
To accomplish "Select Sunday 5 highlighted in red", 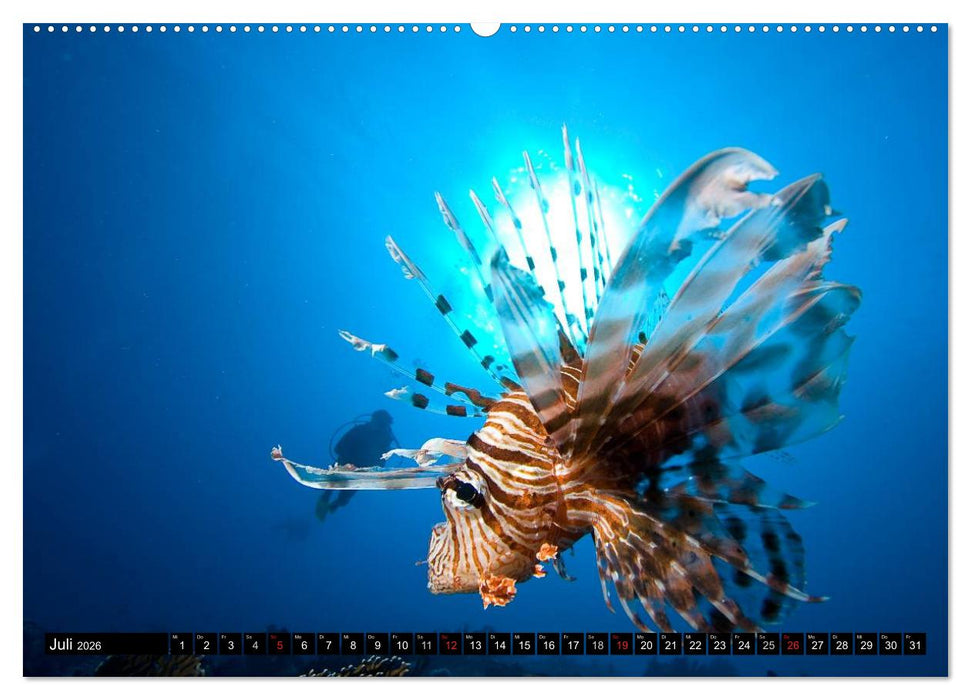I will [x=279, y=645].
